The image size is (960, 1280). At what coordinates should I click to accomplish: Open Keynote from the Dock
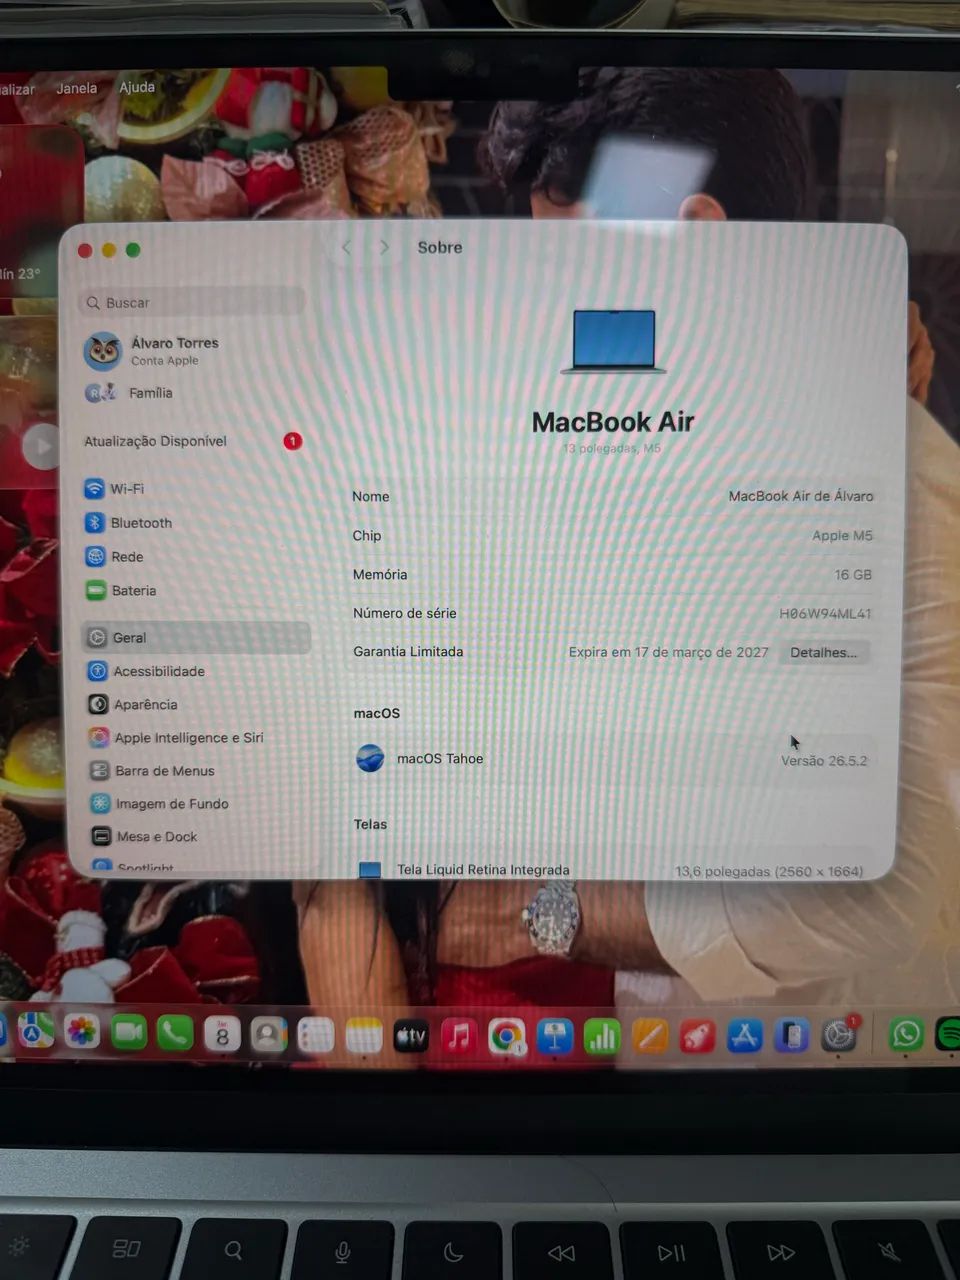[x=555, y=1037]
